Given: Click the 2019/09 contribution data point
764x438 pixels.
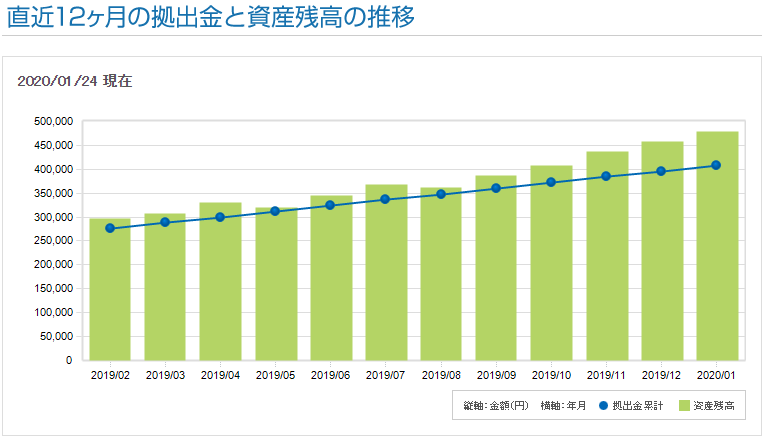Looking at the screenshot, I should (496, 188).
